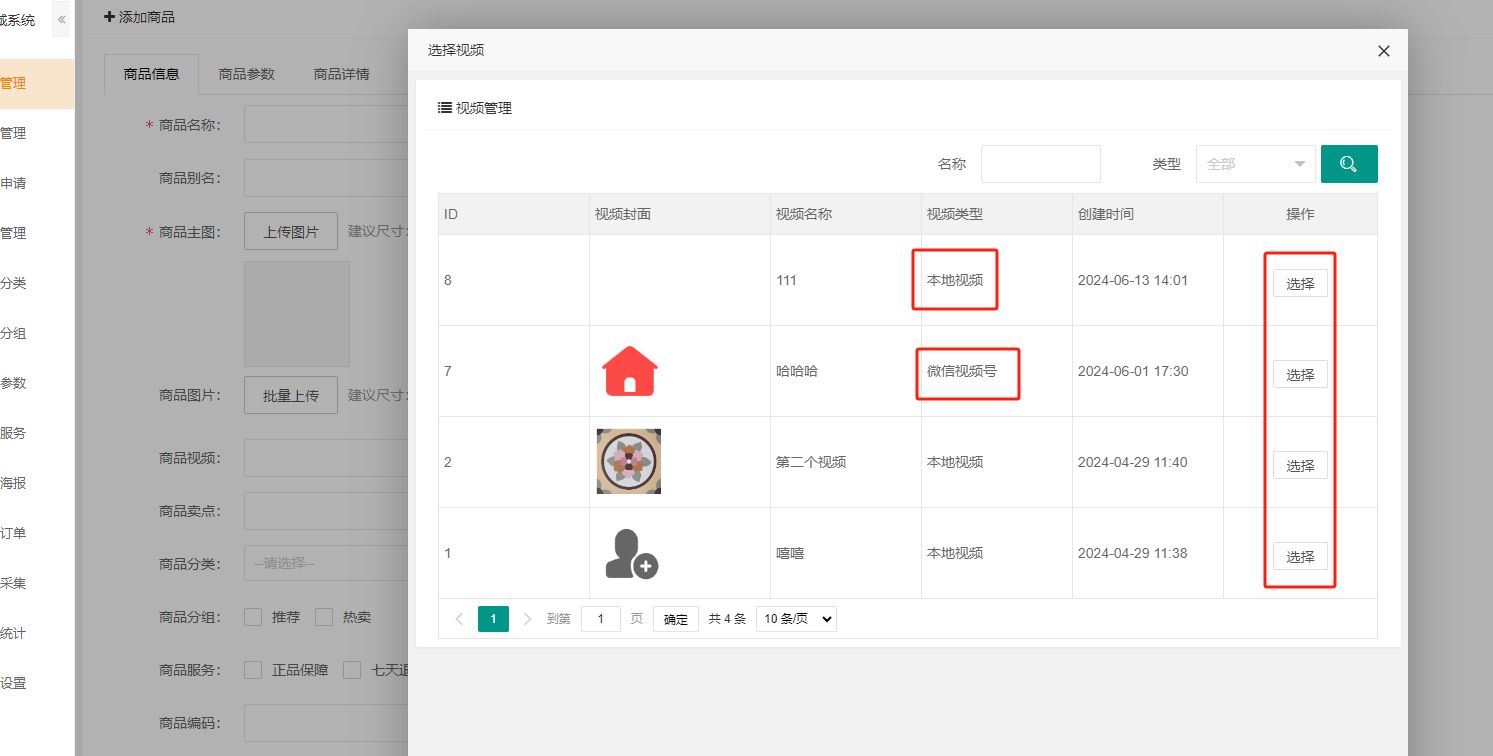The height and width of the screenshot is (756, 1493).
Task: Go to previous page arrow in pagination
Action: click(458, 619)
